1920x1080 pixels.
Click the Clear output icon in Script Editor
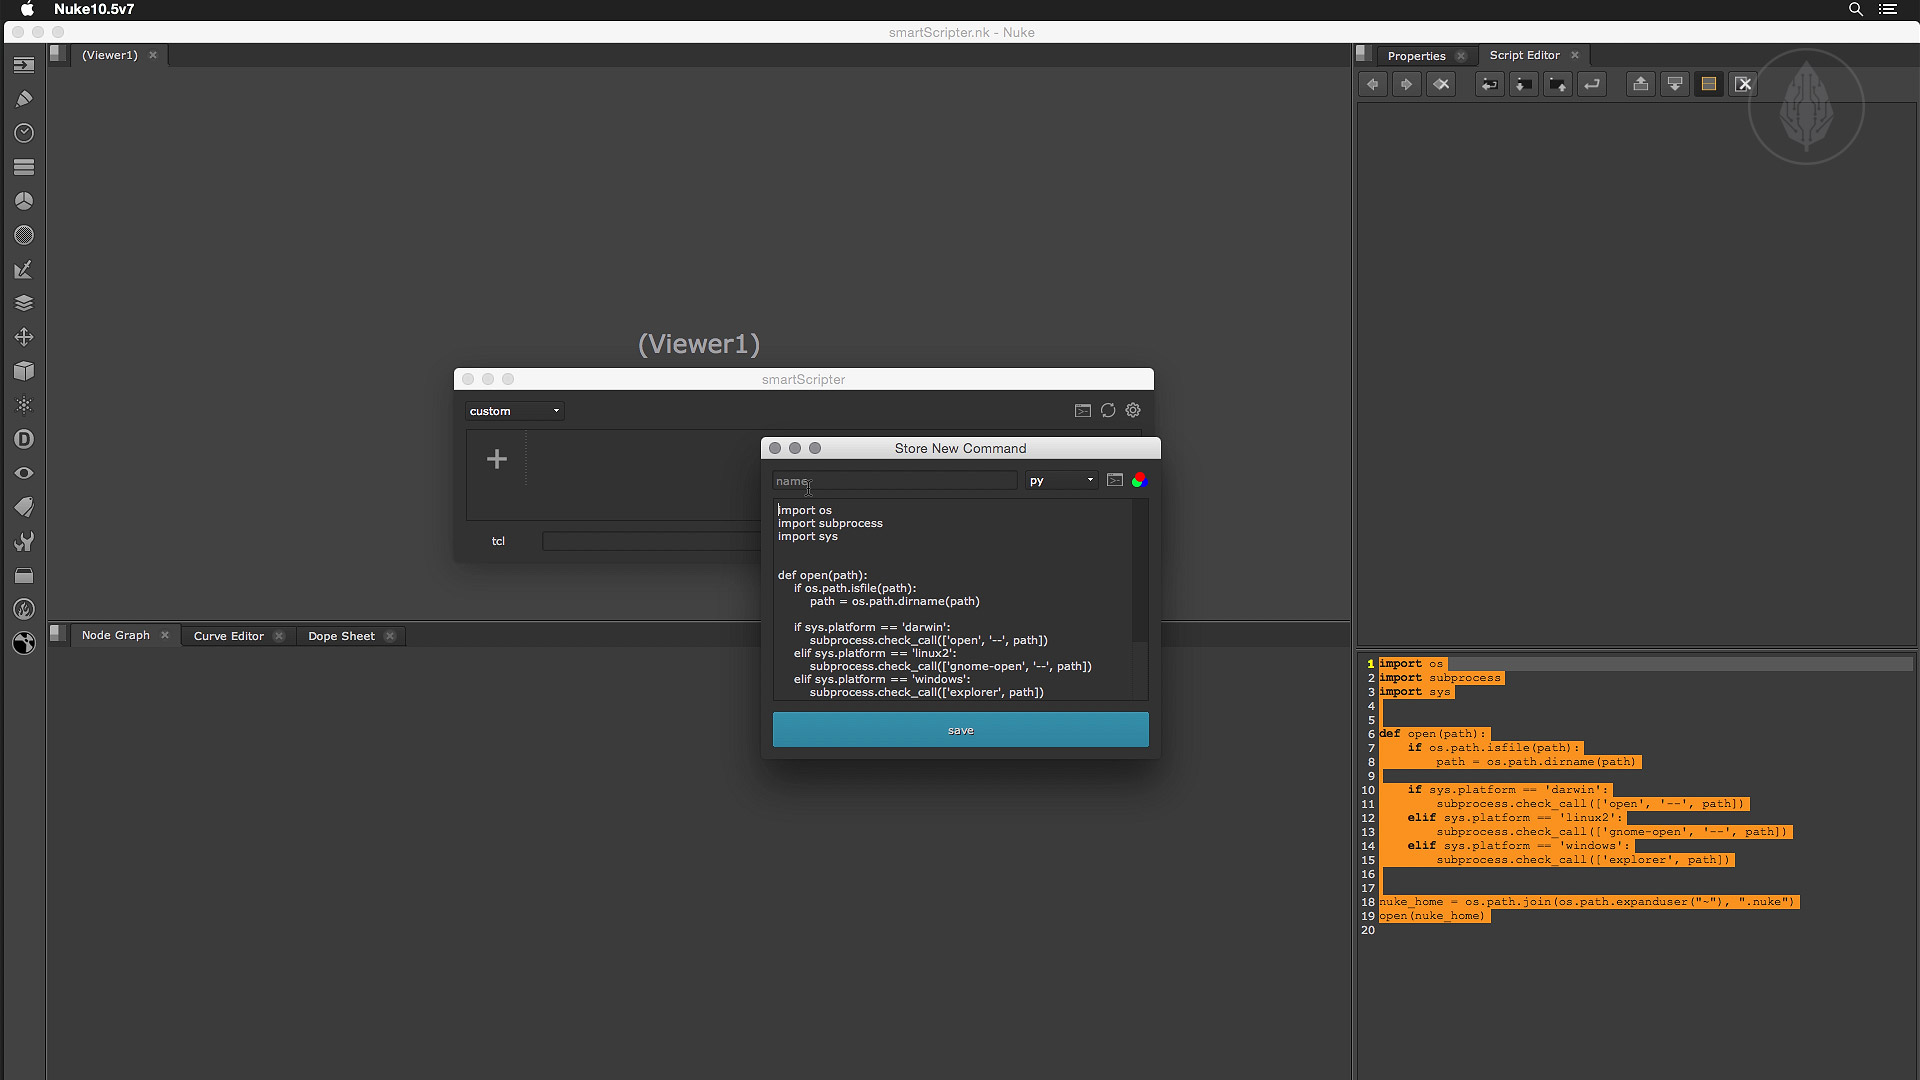pos(1743,84)
